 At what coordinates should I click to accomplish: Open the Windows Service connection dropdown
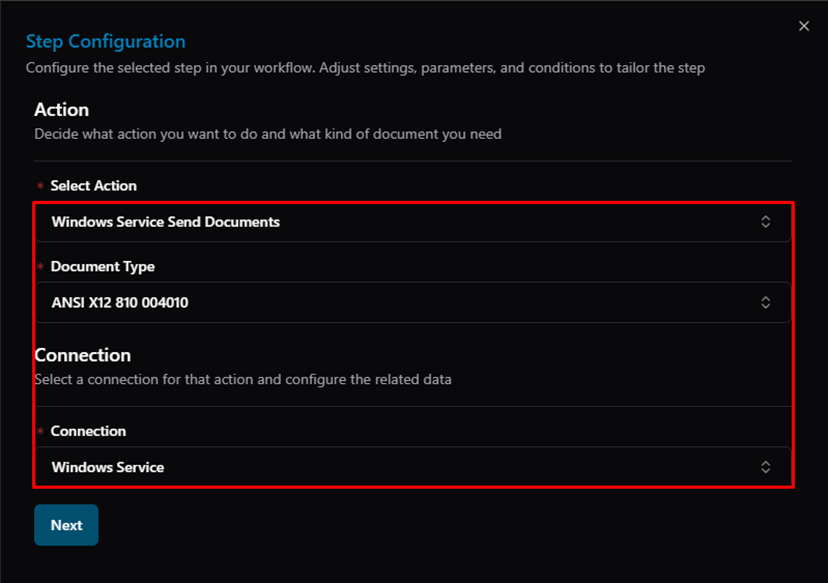(412, 467)
